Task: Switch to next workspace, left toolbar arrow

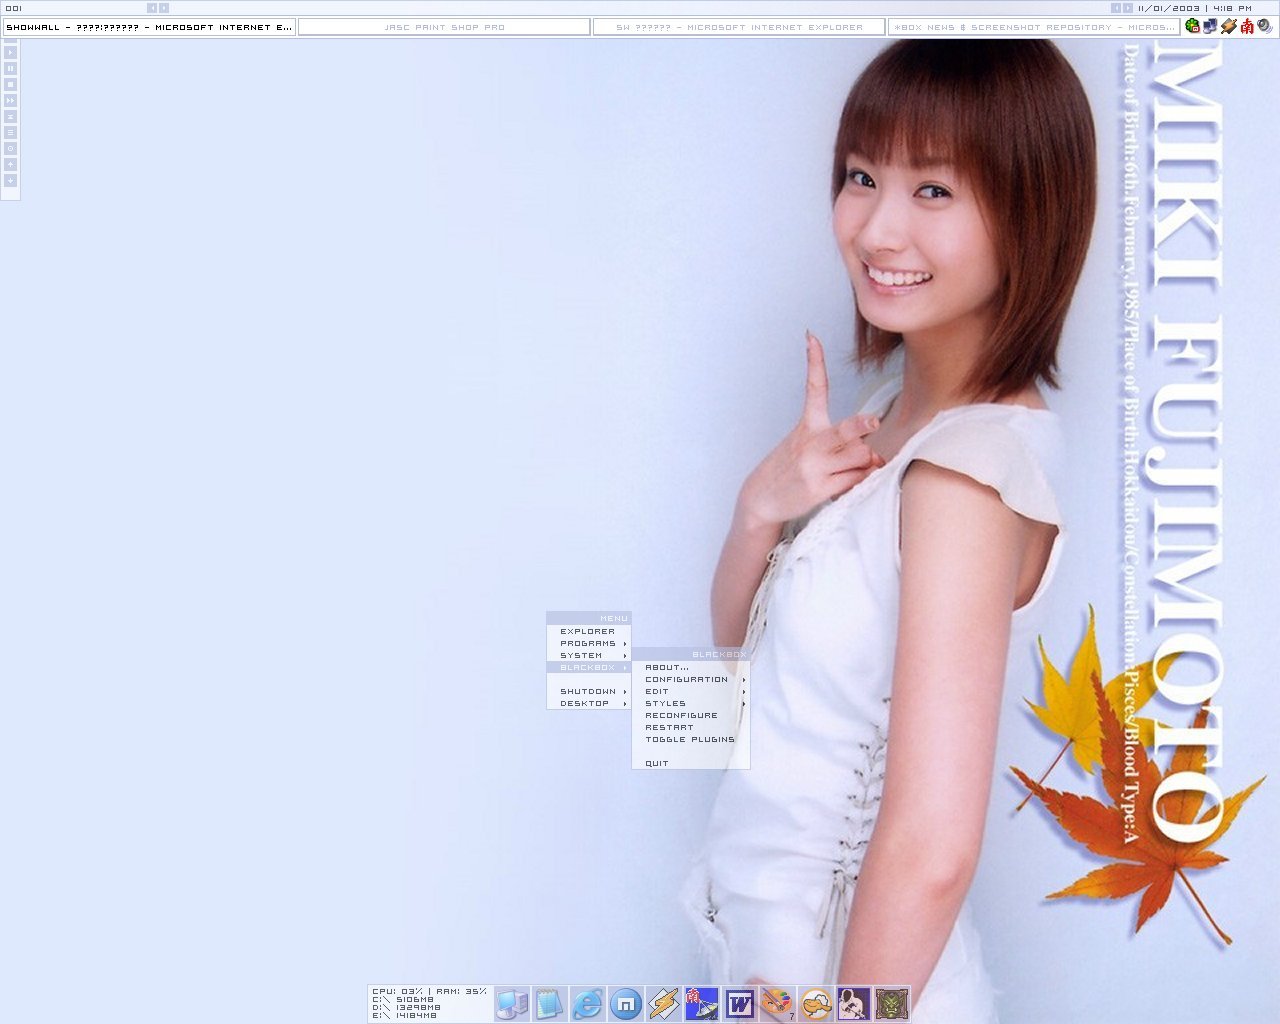Action: [x=164, y=8]
